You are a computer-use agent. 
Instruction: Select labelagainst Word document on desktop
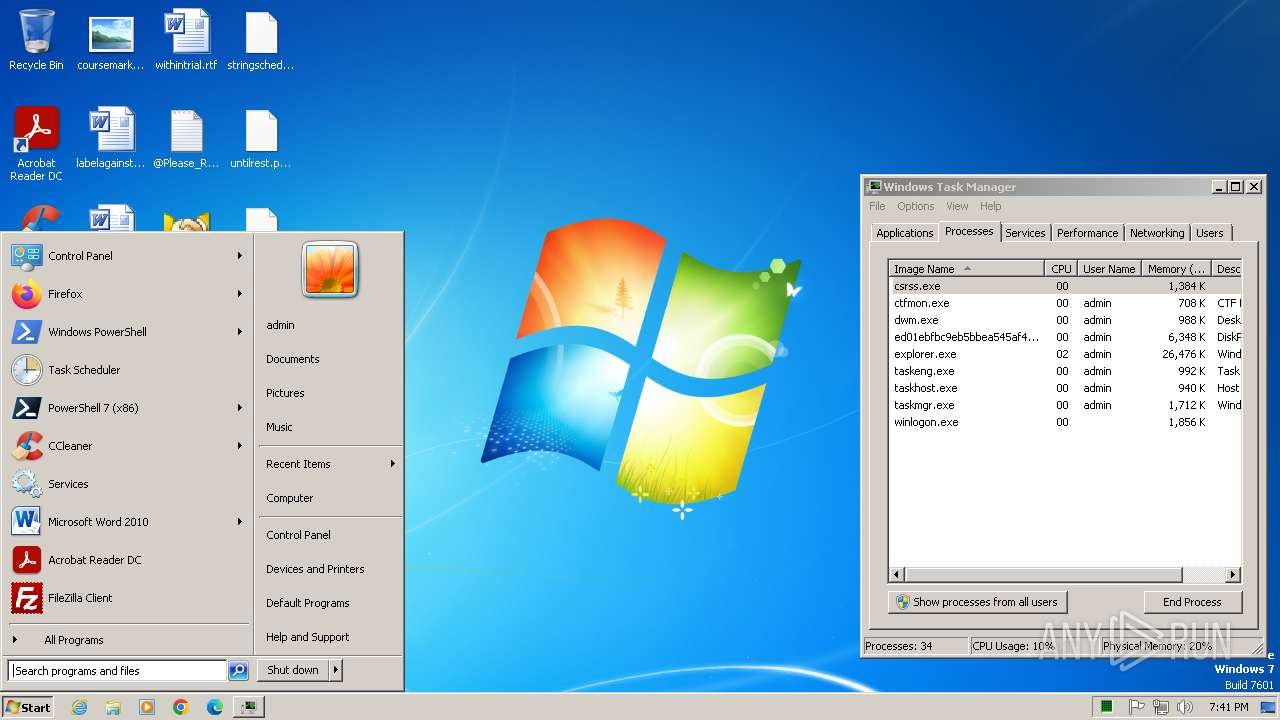pos(111,138)
